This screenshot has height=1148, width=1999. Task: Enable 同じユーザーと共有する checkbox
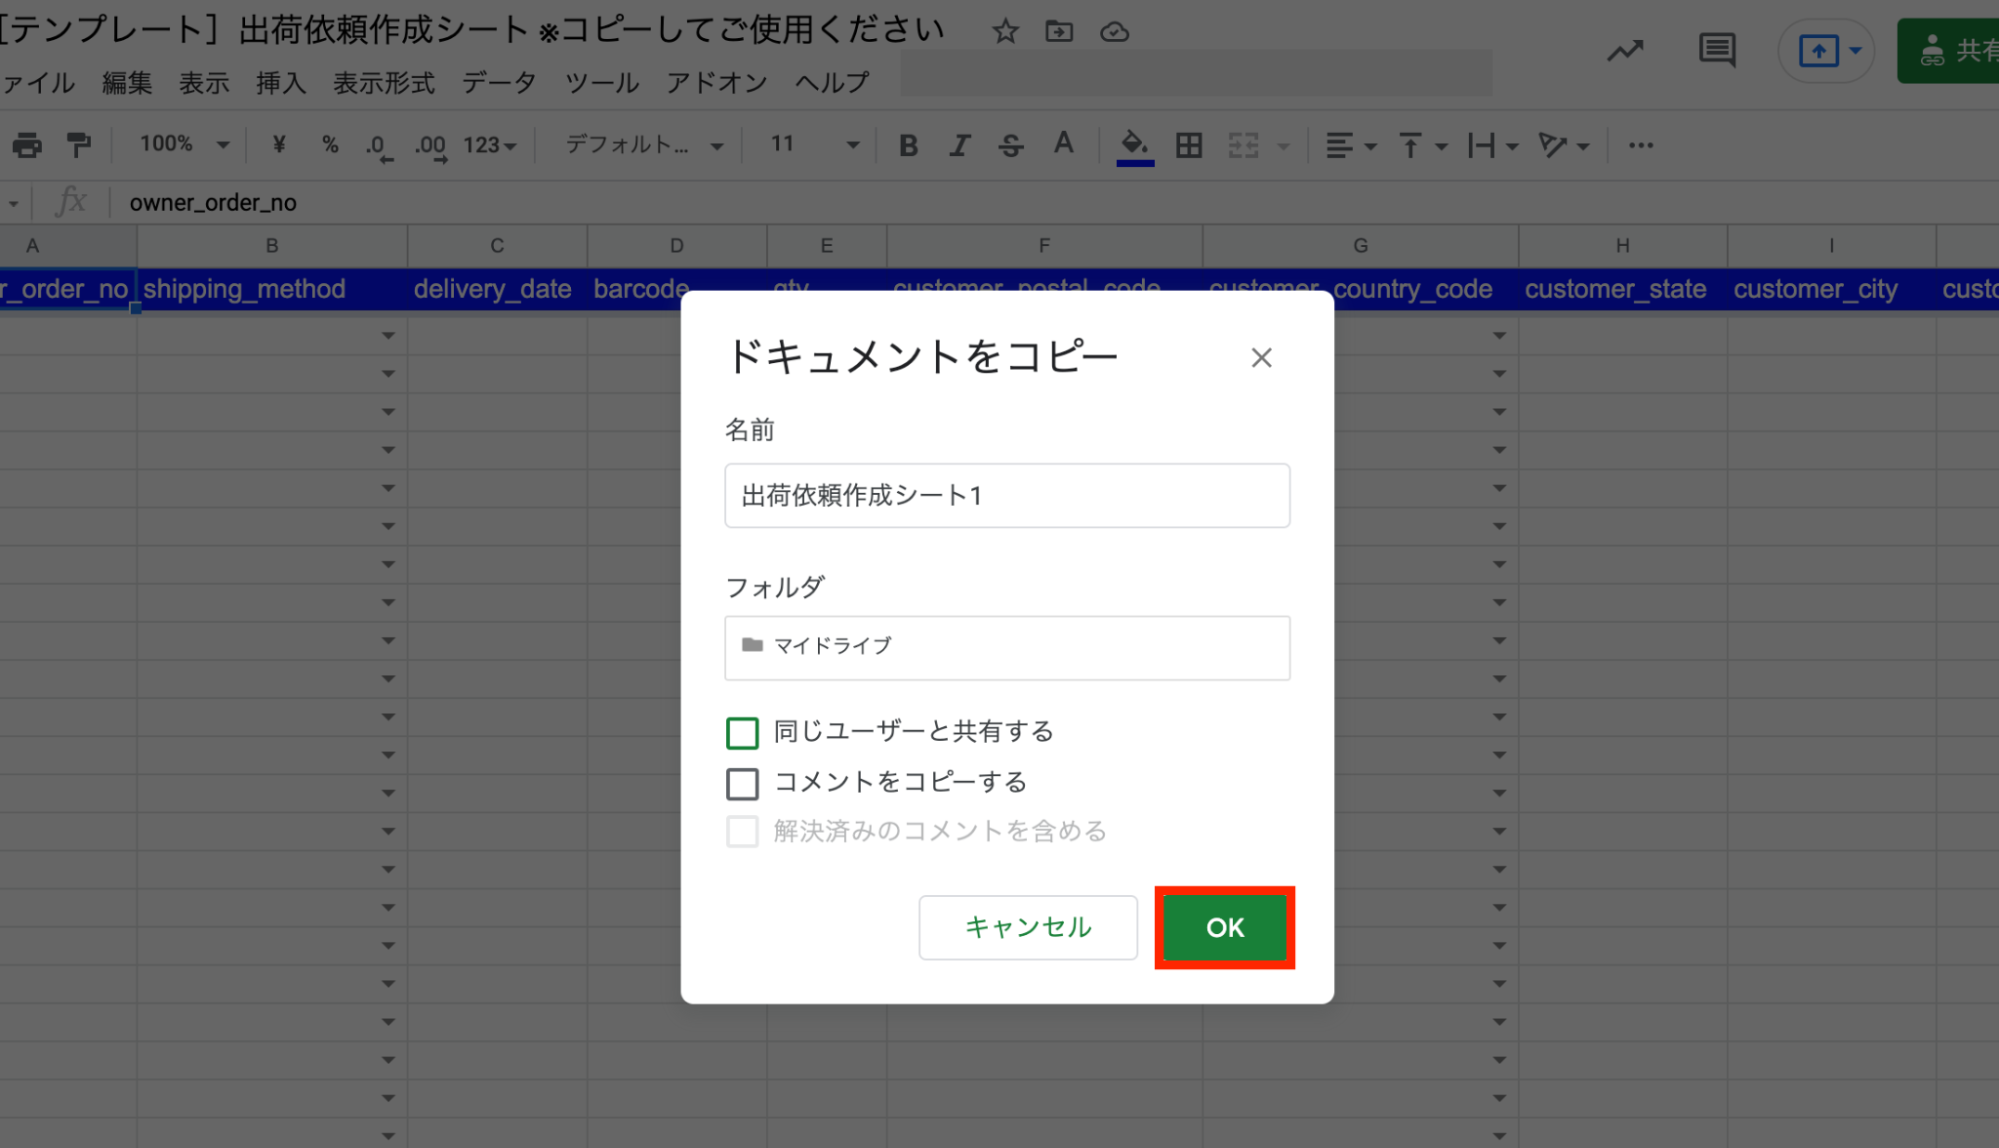pos(742,732)
